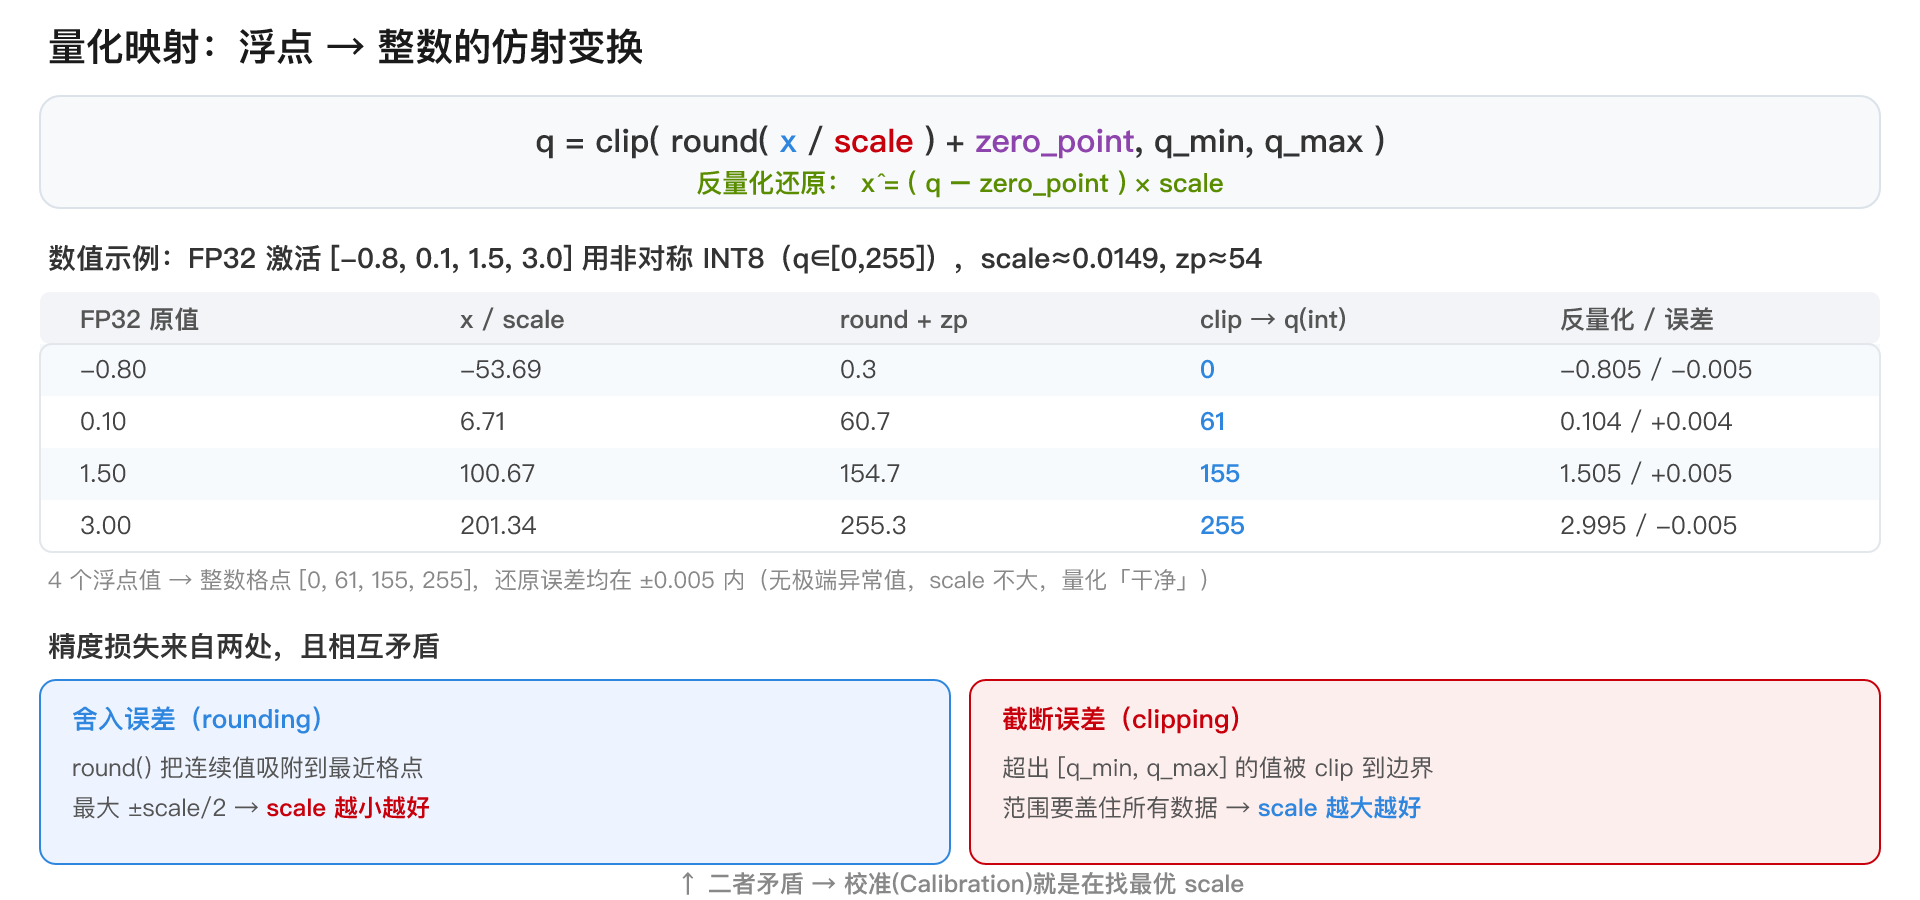
Task: Click the cell '–0.805 / –0.005'
Action: pyautogui.click(x=1656, y=370)
